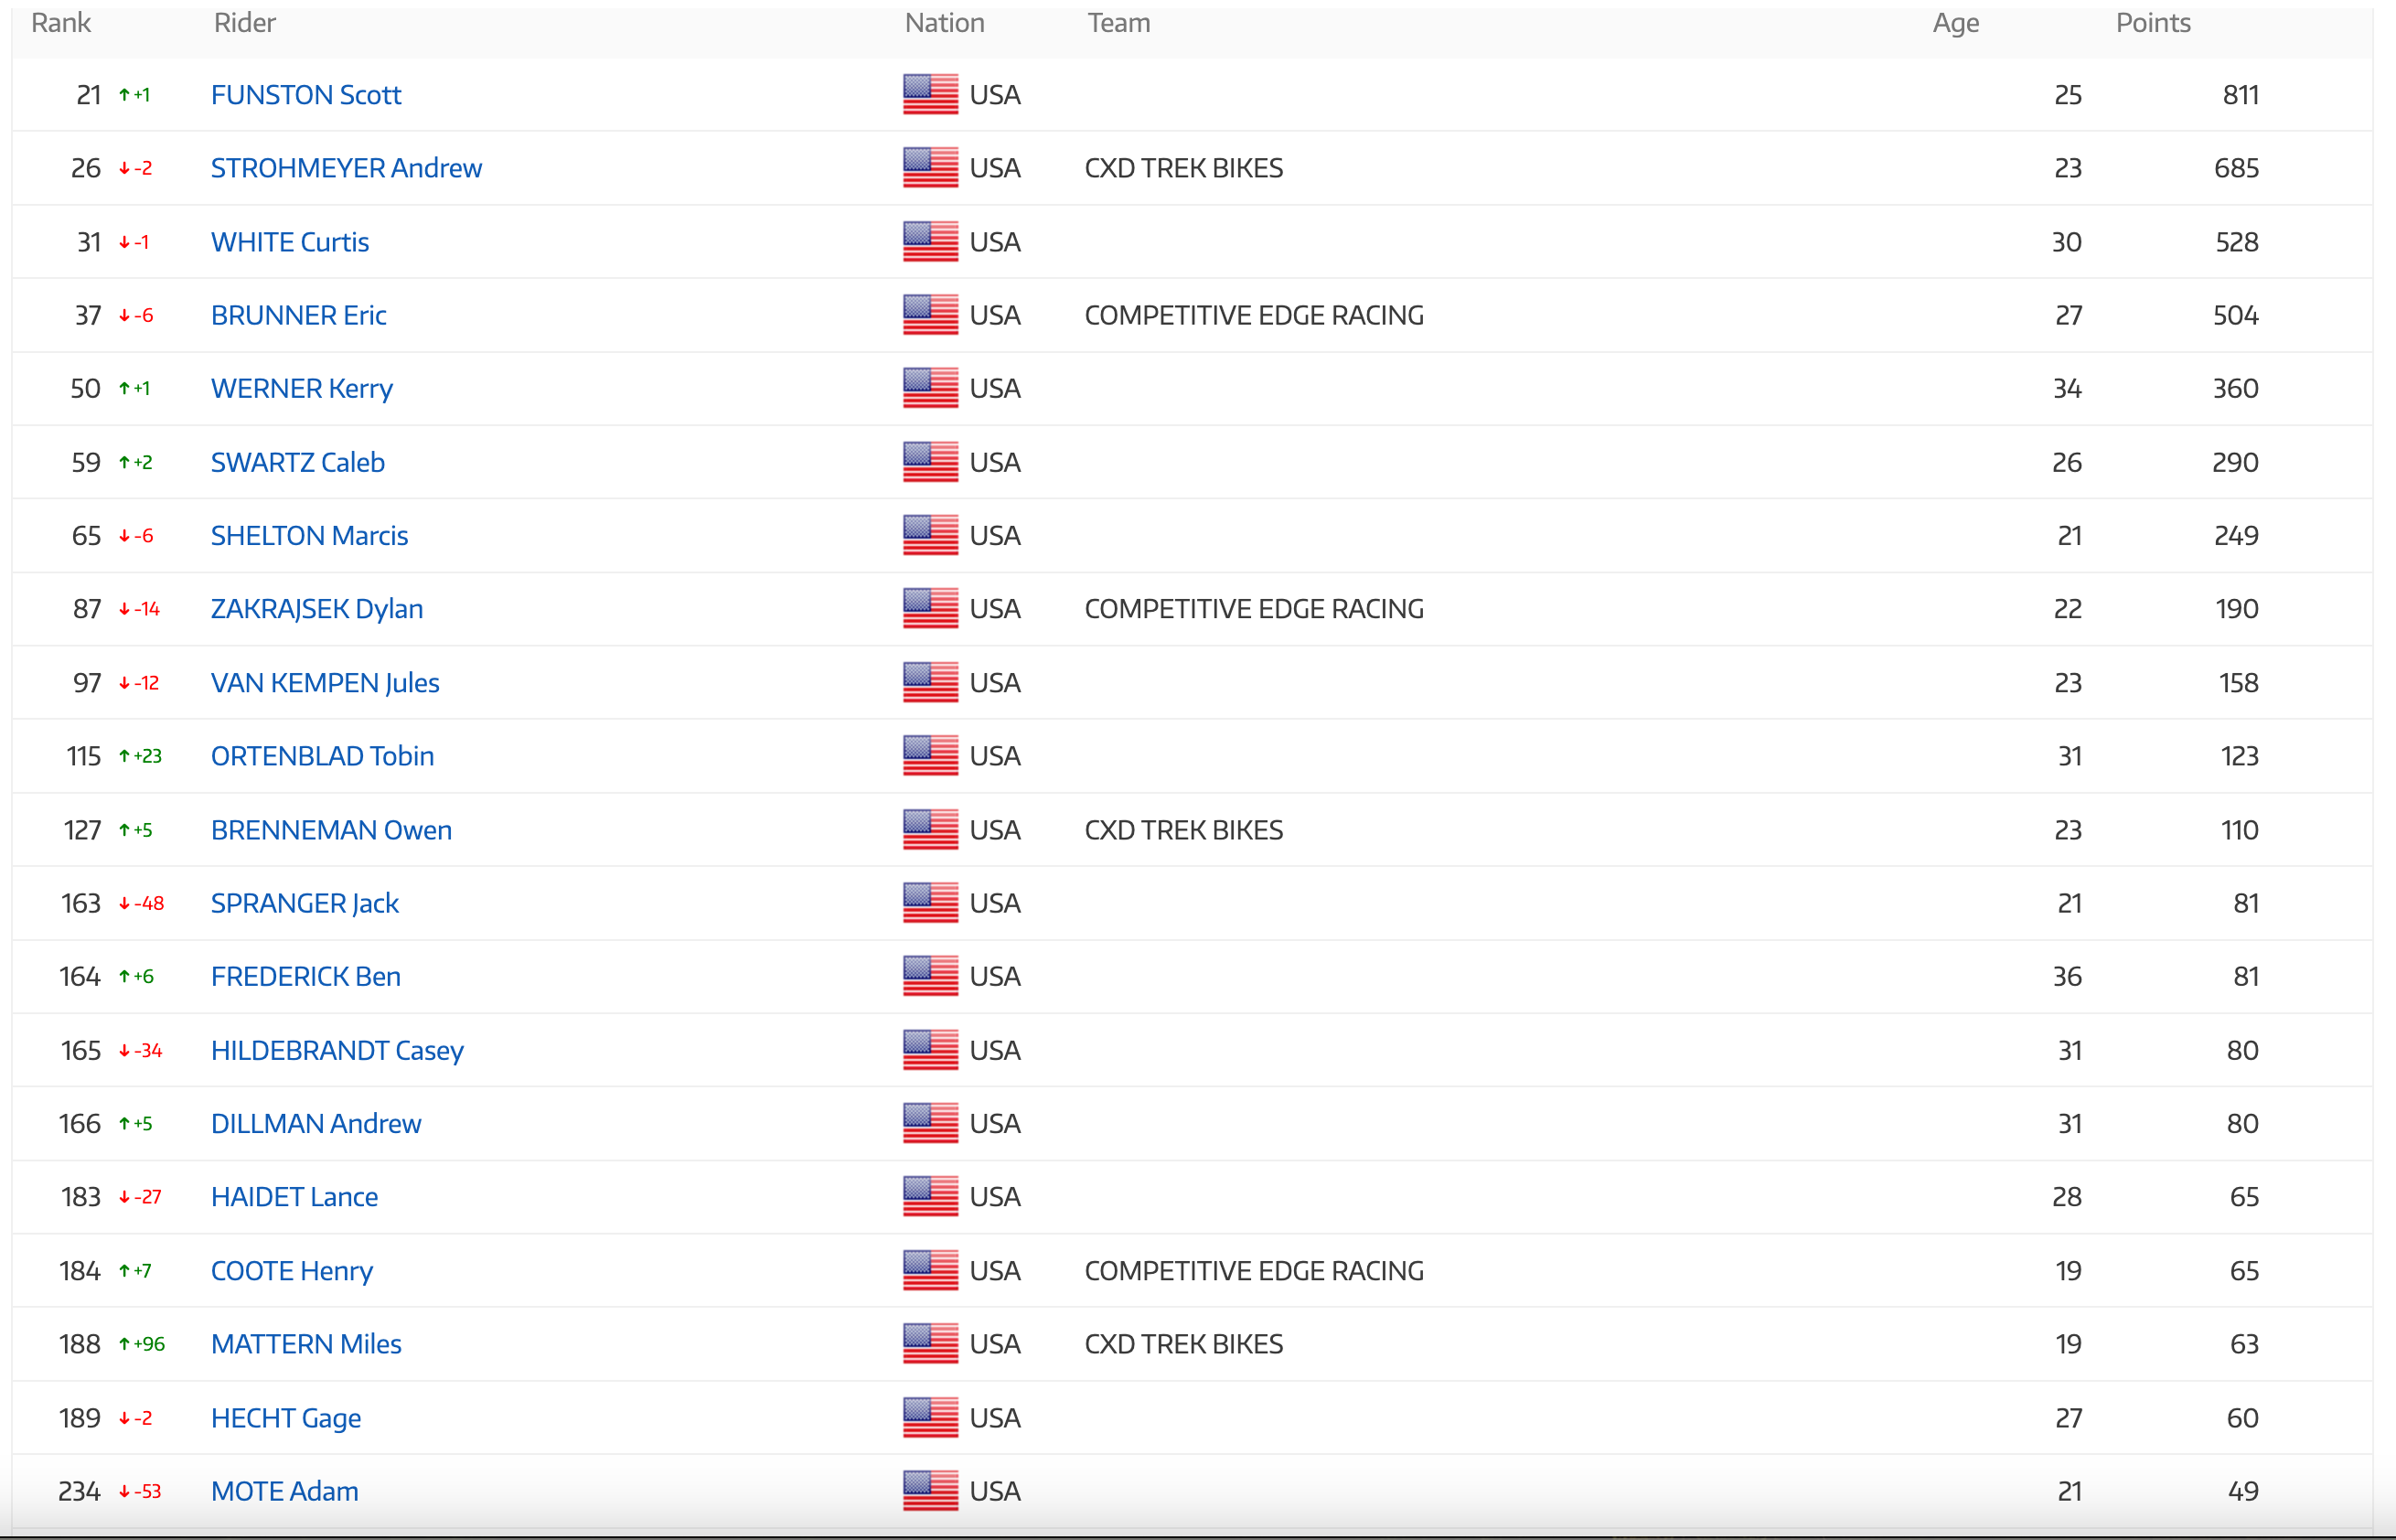
Task: Click ZAKRAJSEK Dylan rider name
Action: (316, 609)
